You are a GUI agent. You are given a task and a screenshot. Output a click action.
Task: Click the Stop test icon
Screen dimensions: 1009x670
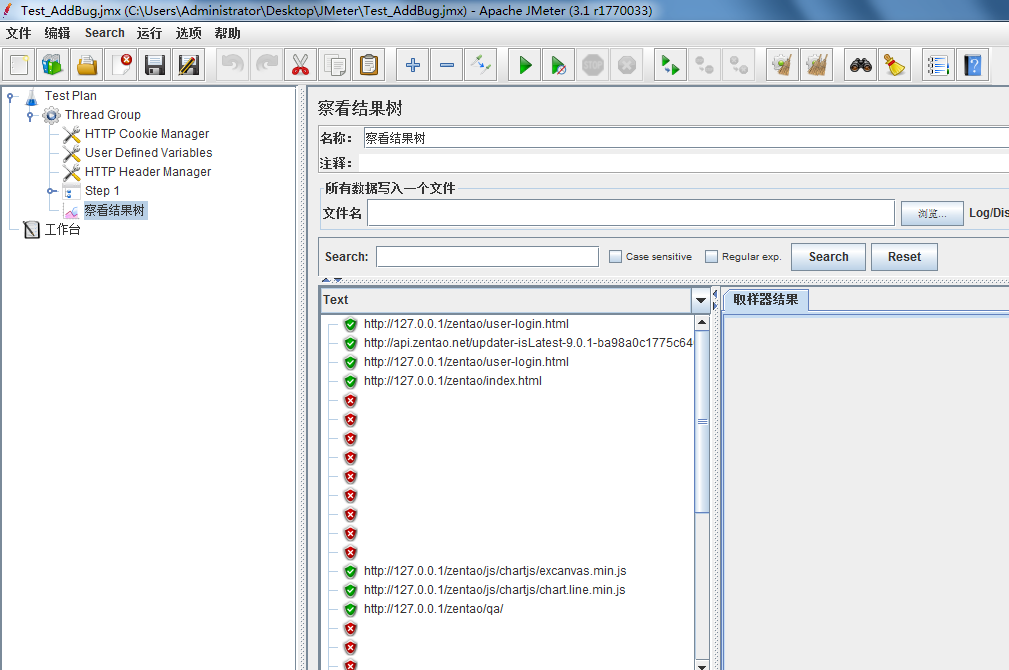[x=593, y=64]
